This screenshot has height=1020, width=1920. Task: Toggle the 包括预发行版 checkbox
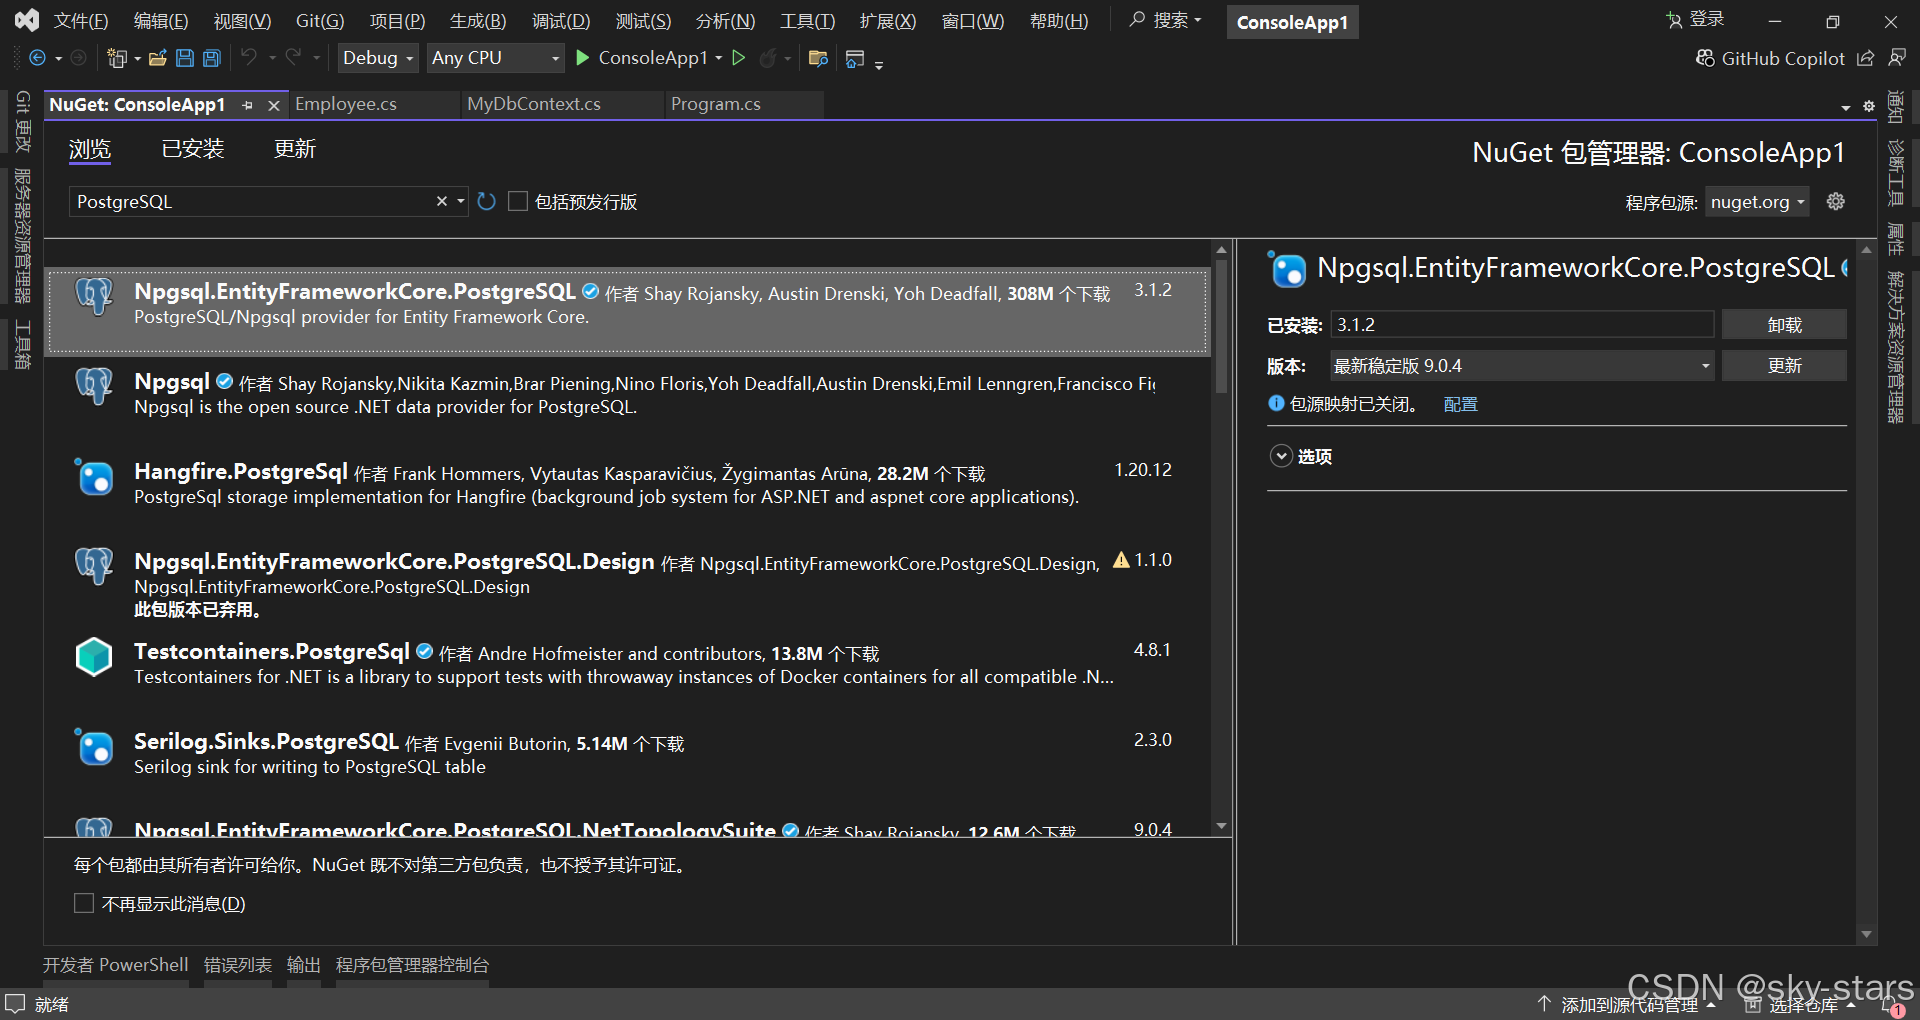point(518,201)
